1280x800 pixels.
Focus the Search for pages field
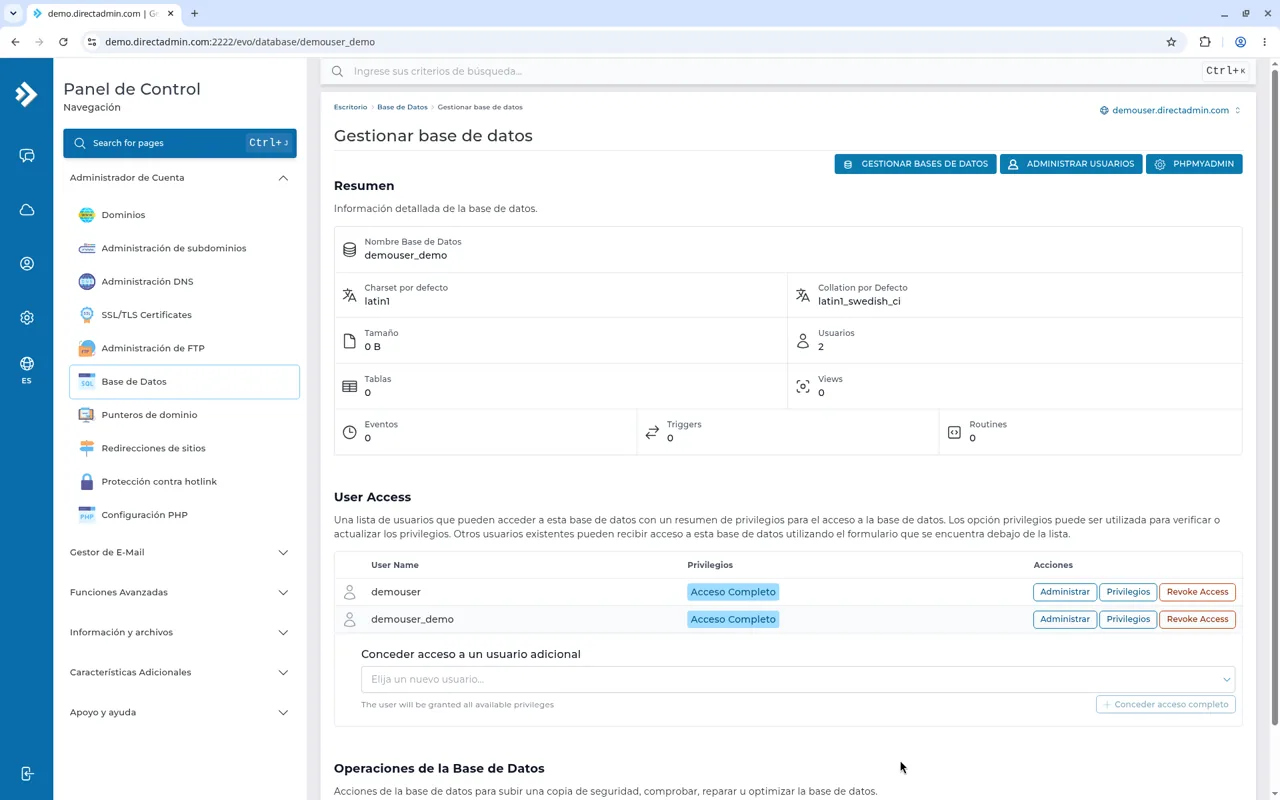[180, 143]
